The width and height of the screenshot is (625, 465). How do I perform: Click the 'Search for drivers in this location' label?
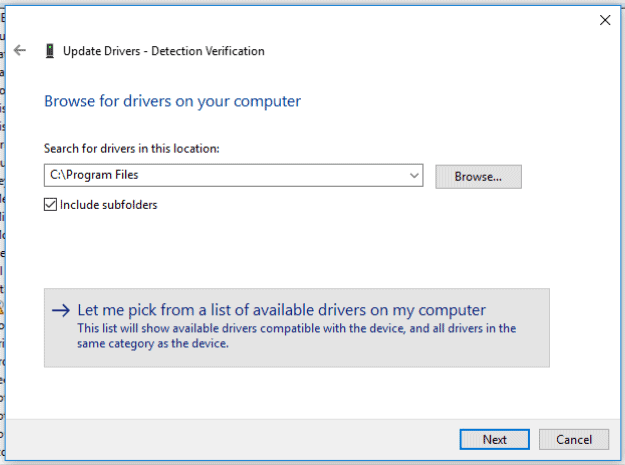pyautogui.click(x=131, y=149)
